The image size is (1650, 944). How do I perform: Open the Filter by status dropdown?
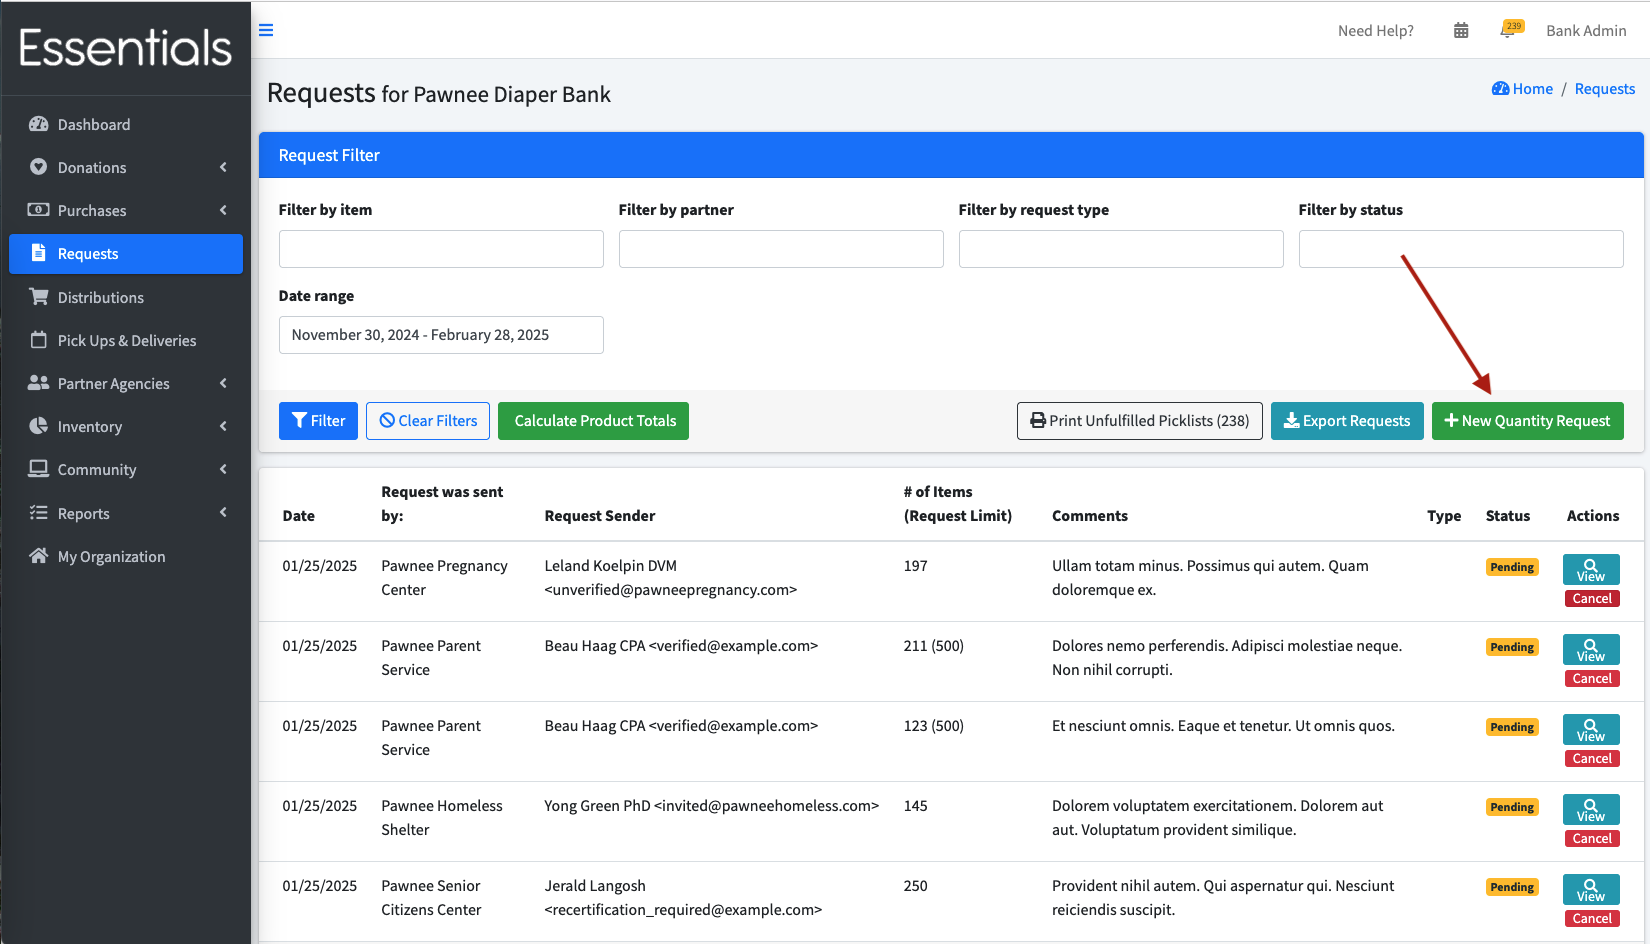click(1461, 249)
